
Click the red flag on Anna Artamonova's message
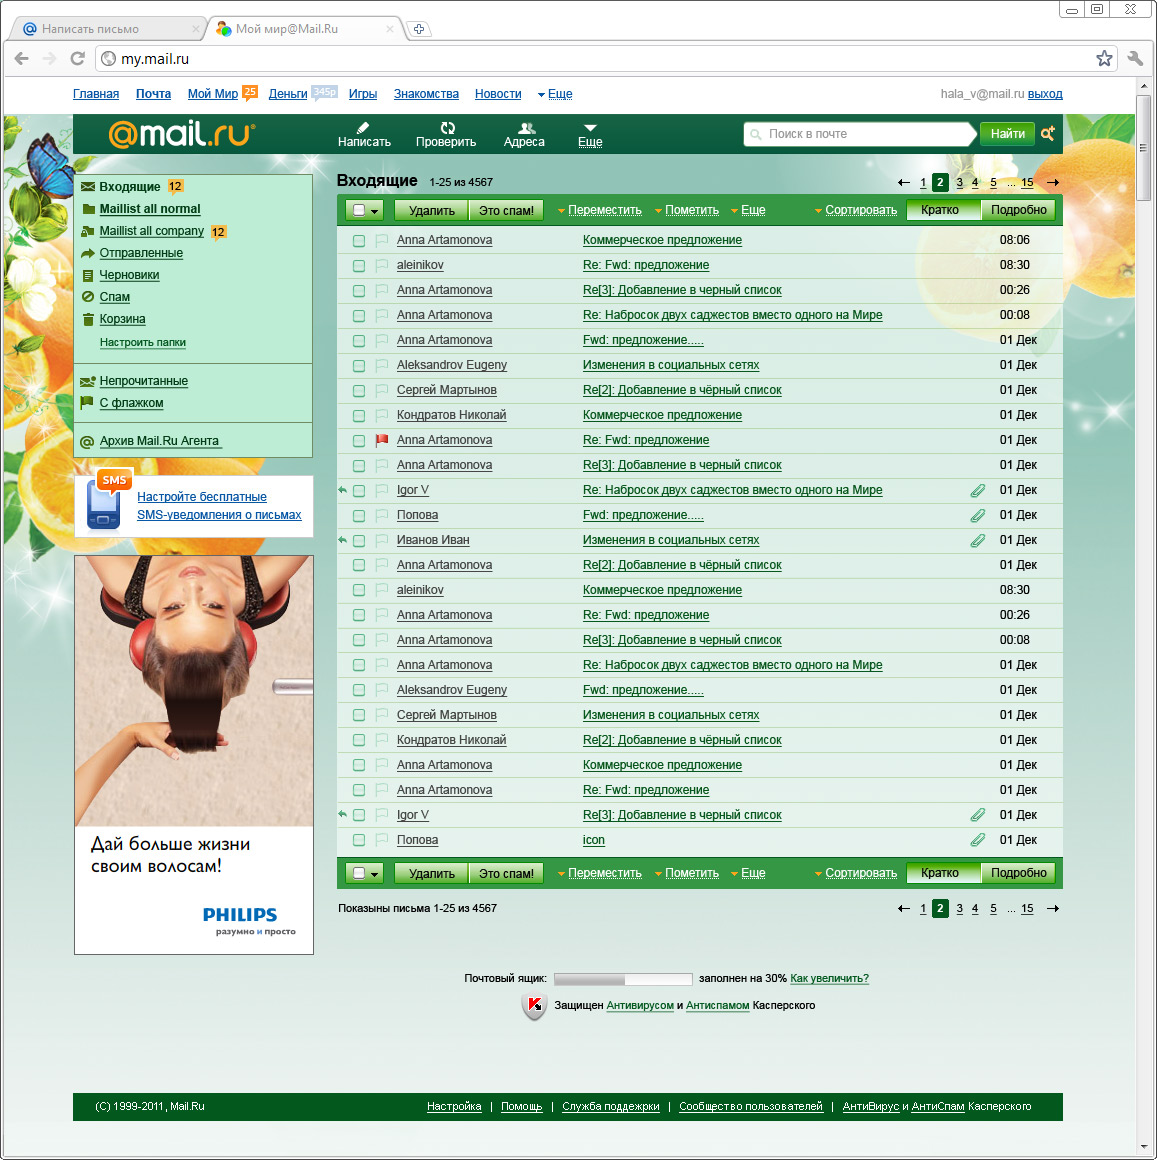pyautogui.click(x=382, y=440)
